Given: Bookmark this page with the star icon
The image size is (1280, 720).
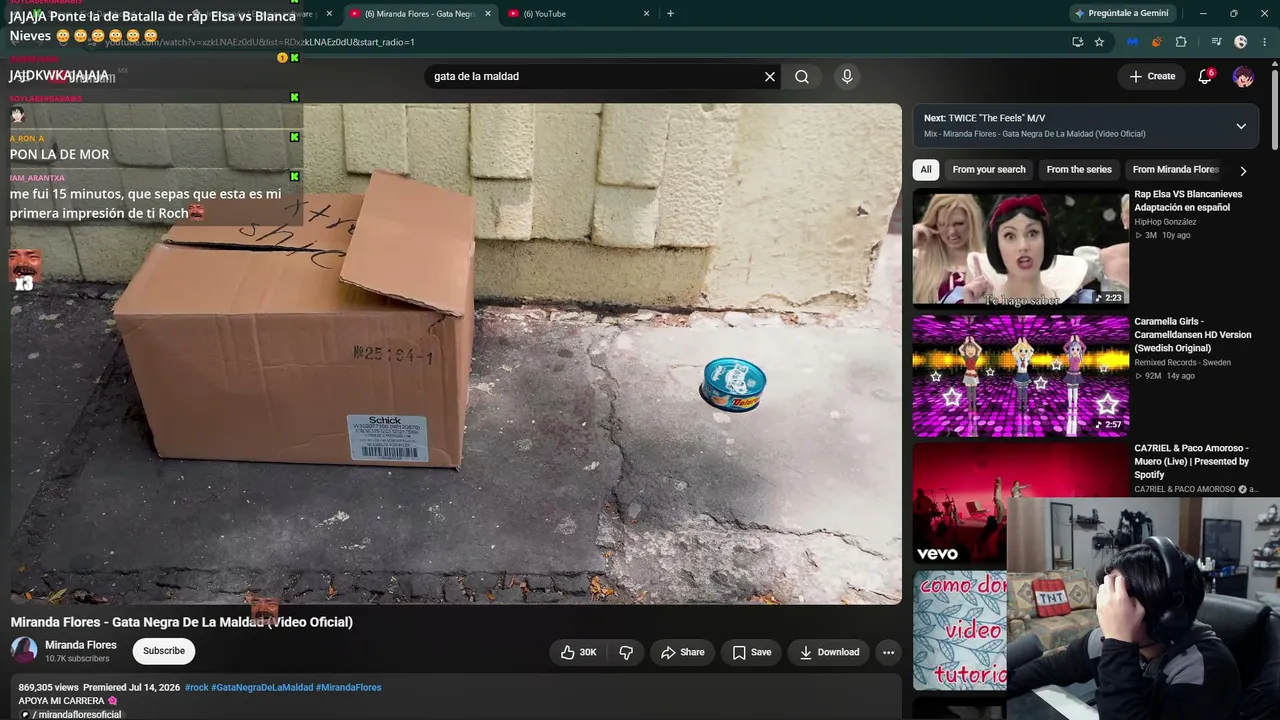Looking at the screenshot, I should click(x=1099, y=42).
